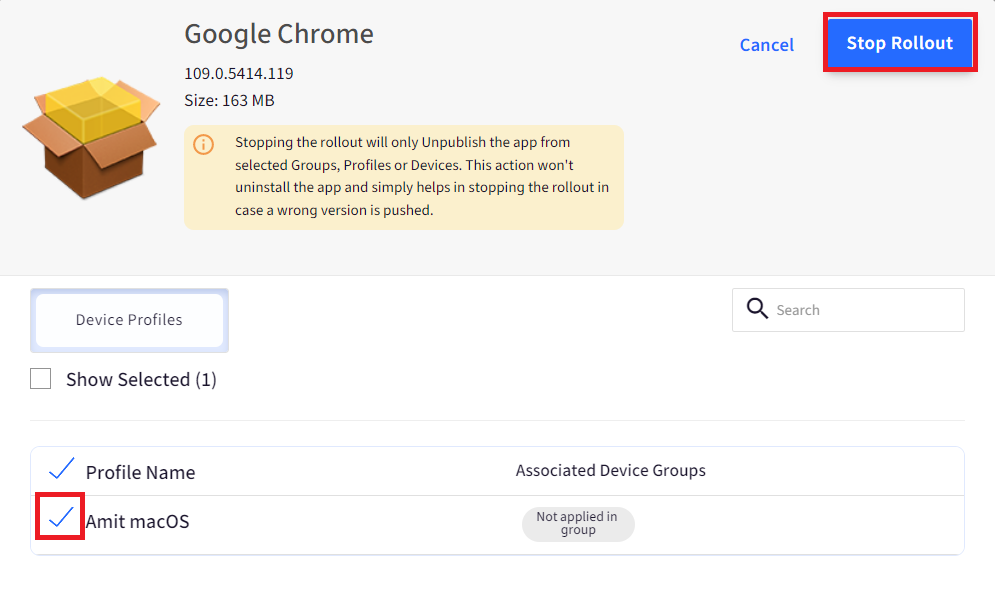Click the Cancel link
Viewport: 995px width, 589px height.
[767, 45]
